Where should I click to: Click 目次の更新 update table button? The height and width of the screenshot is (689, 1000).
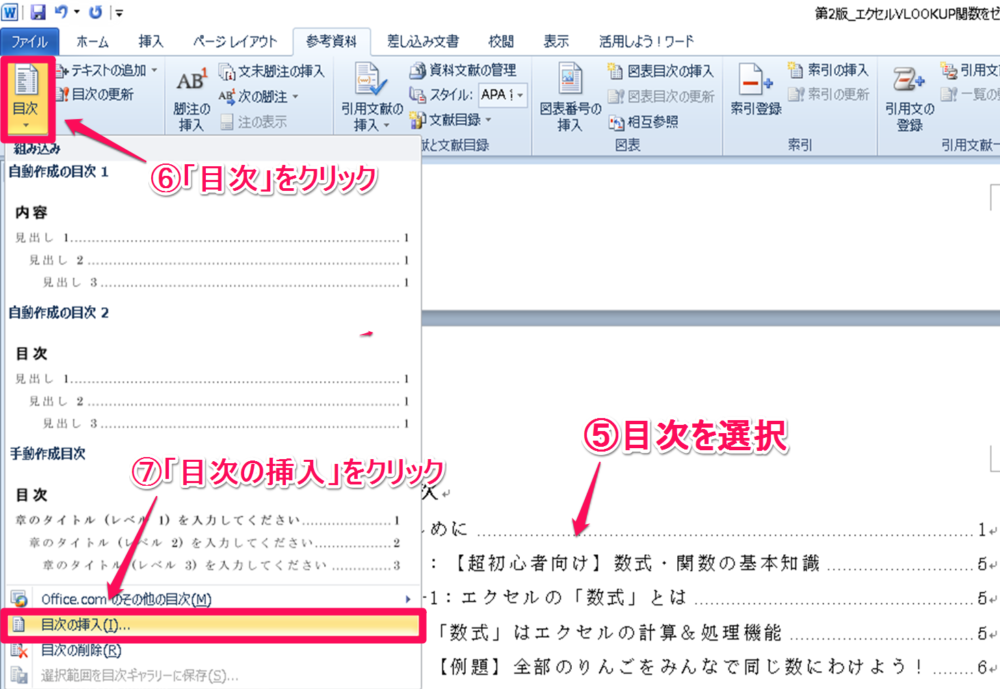101,95
